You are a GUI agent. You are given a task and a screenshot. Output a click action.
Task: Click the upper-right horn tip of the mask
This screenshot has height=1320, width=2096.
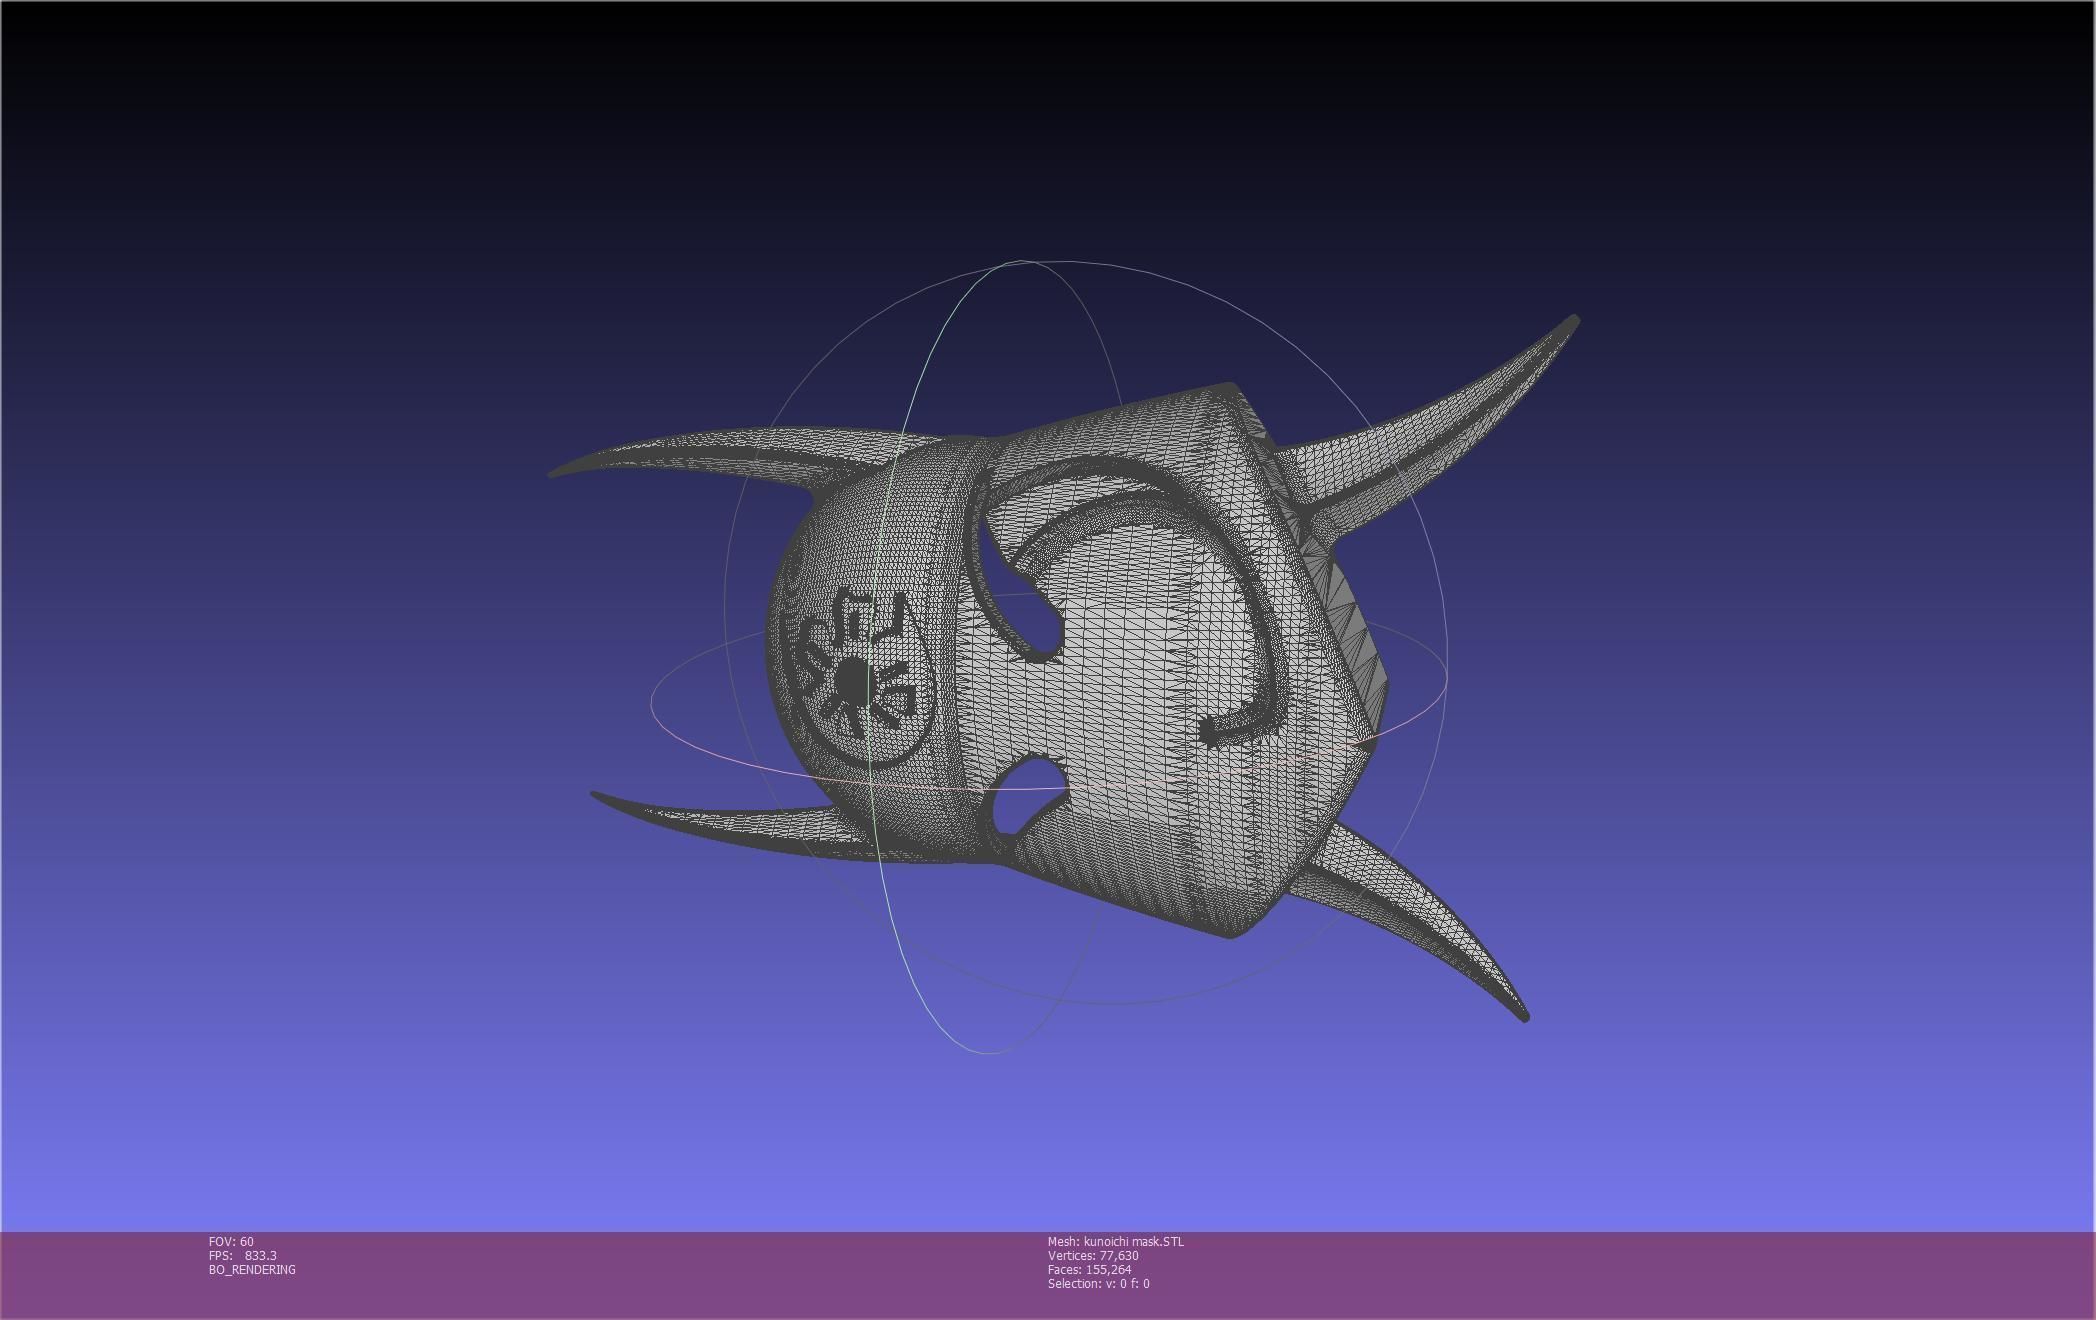click(x=1571, y=322)
